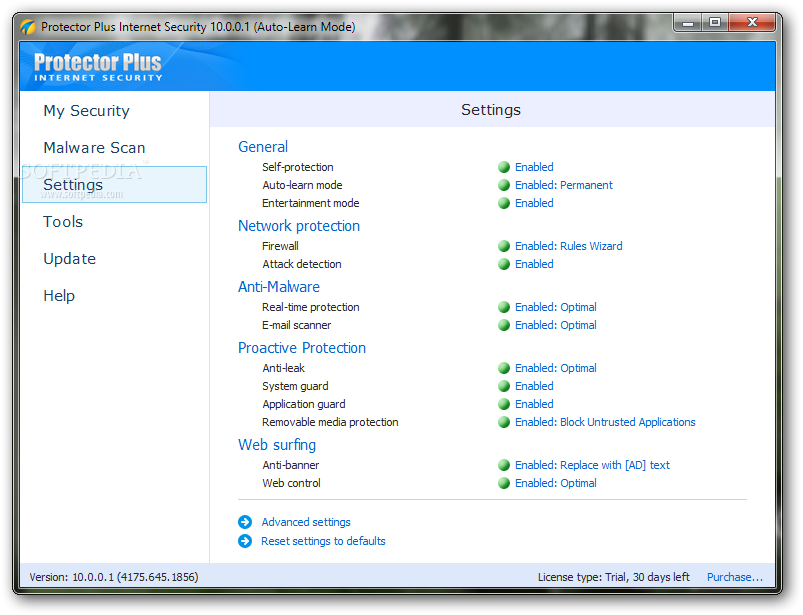
Task: Click 'License type: Trial, 30 days left' text
Action: tap(614, 577)
